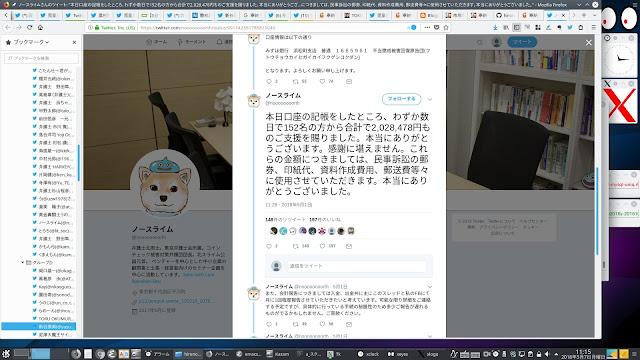Close the tweet overlay with the X
Image resolution: width=640 pixels, height=360 pixels.
(x=589, y=42)
